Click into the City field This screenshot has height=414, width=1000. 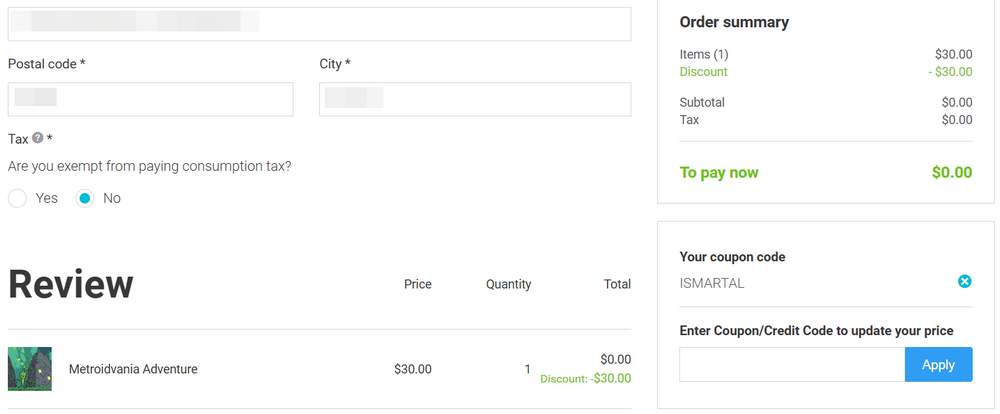coord(475,99)
